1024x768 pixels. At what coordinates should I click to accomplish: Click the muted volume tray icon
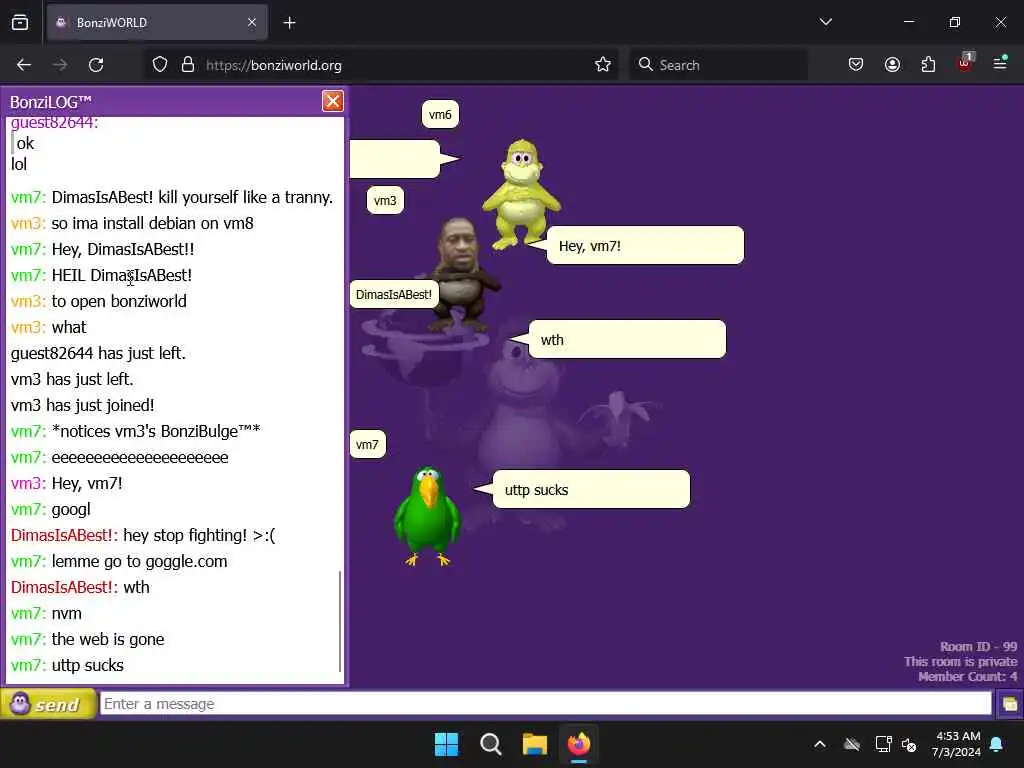click(x=908, y=744)
